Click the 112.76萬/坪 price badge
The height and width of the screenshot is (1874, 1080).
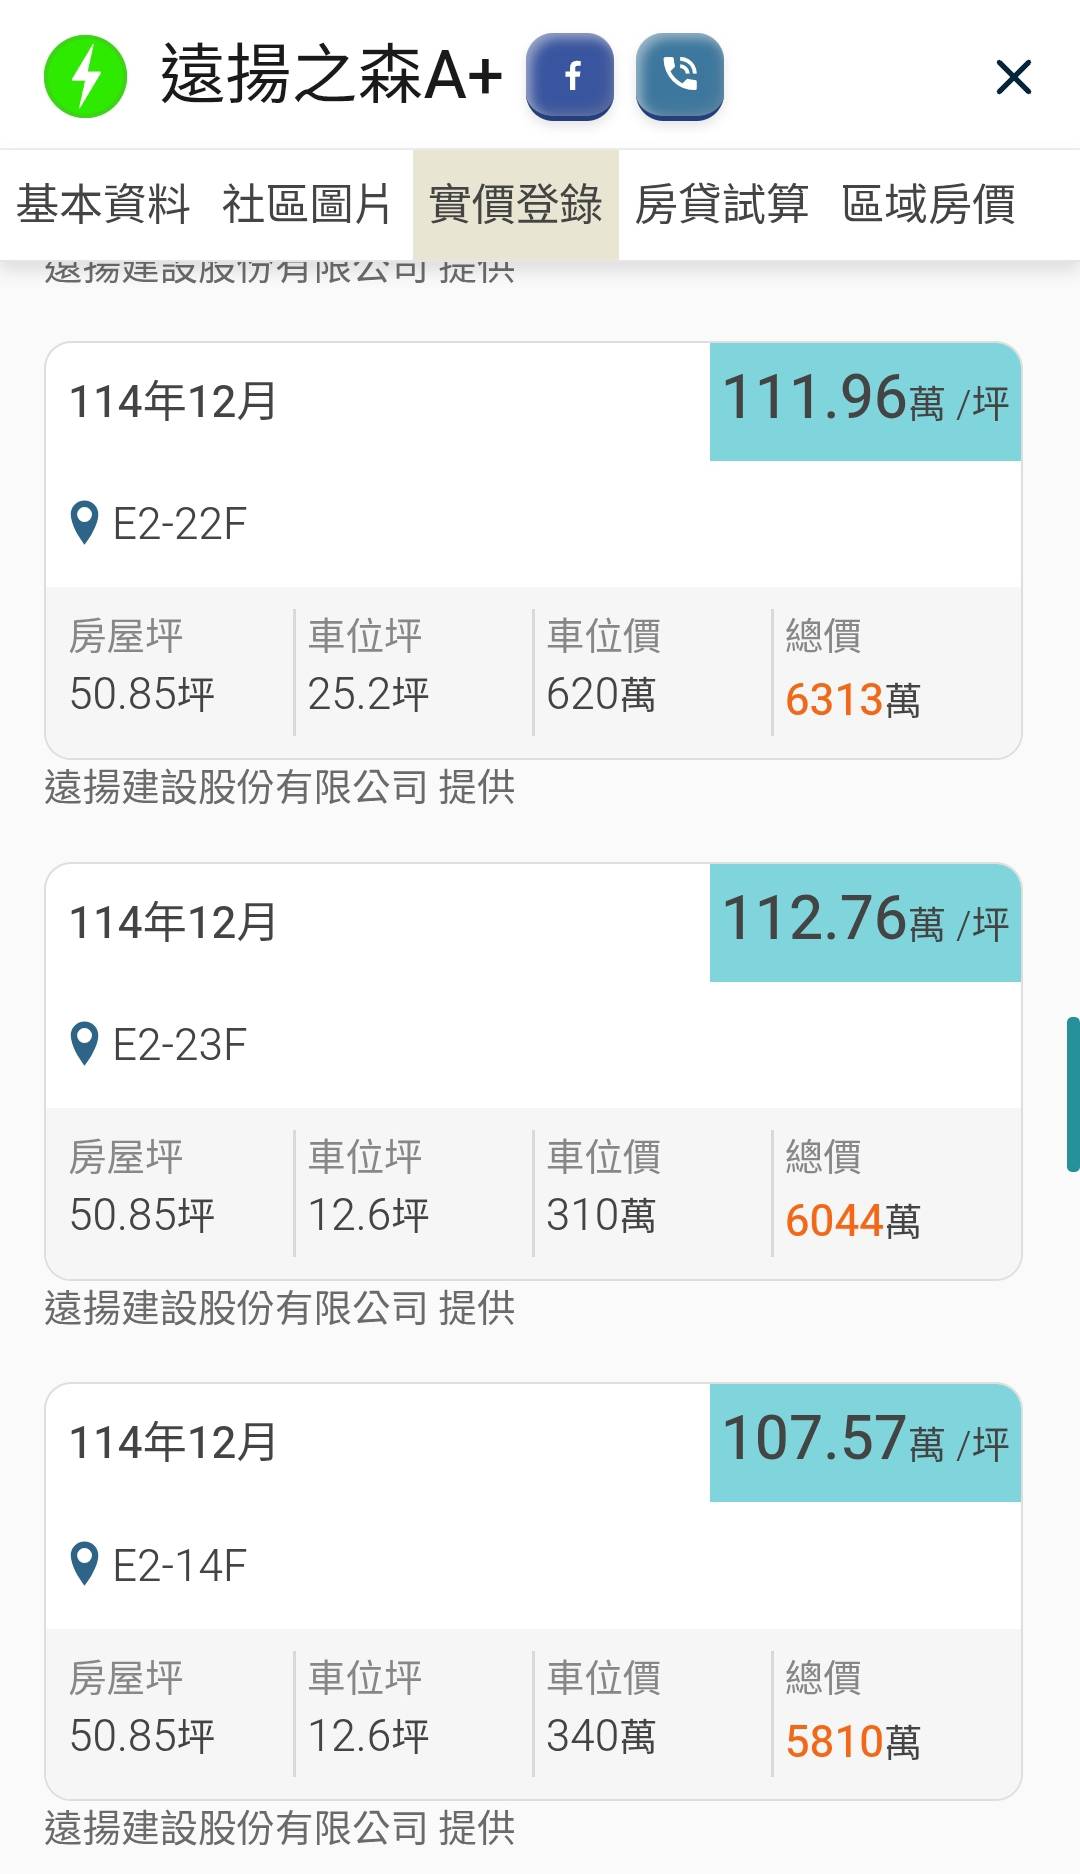click(865, 922)
